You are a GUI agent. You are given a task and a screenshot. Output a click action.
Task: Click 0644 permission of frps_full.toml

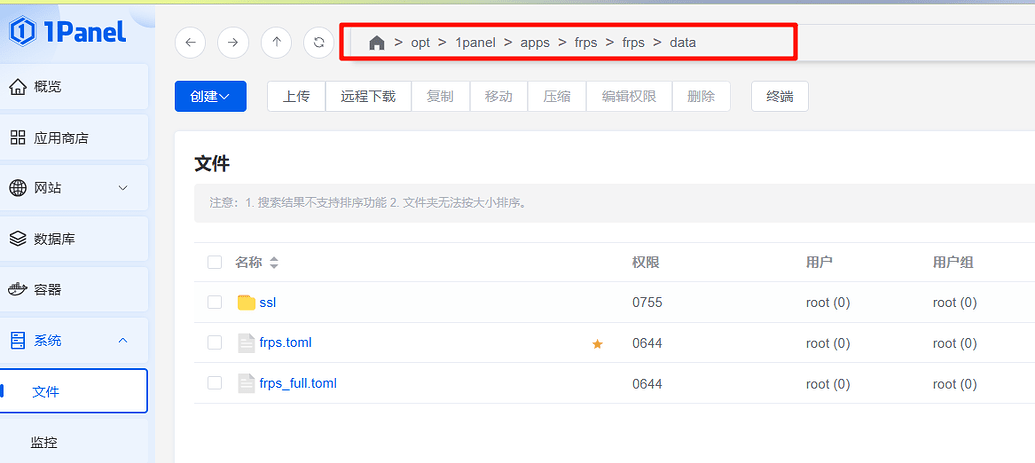click(x=647, y=384)
